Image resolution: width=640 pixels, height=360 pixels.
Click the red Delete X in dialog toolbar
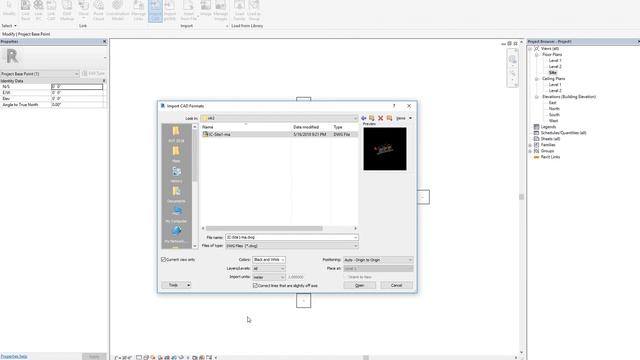pyautogui.click(x=380, y=118)
